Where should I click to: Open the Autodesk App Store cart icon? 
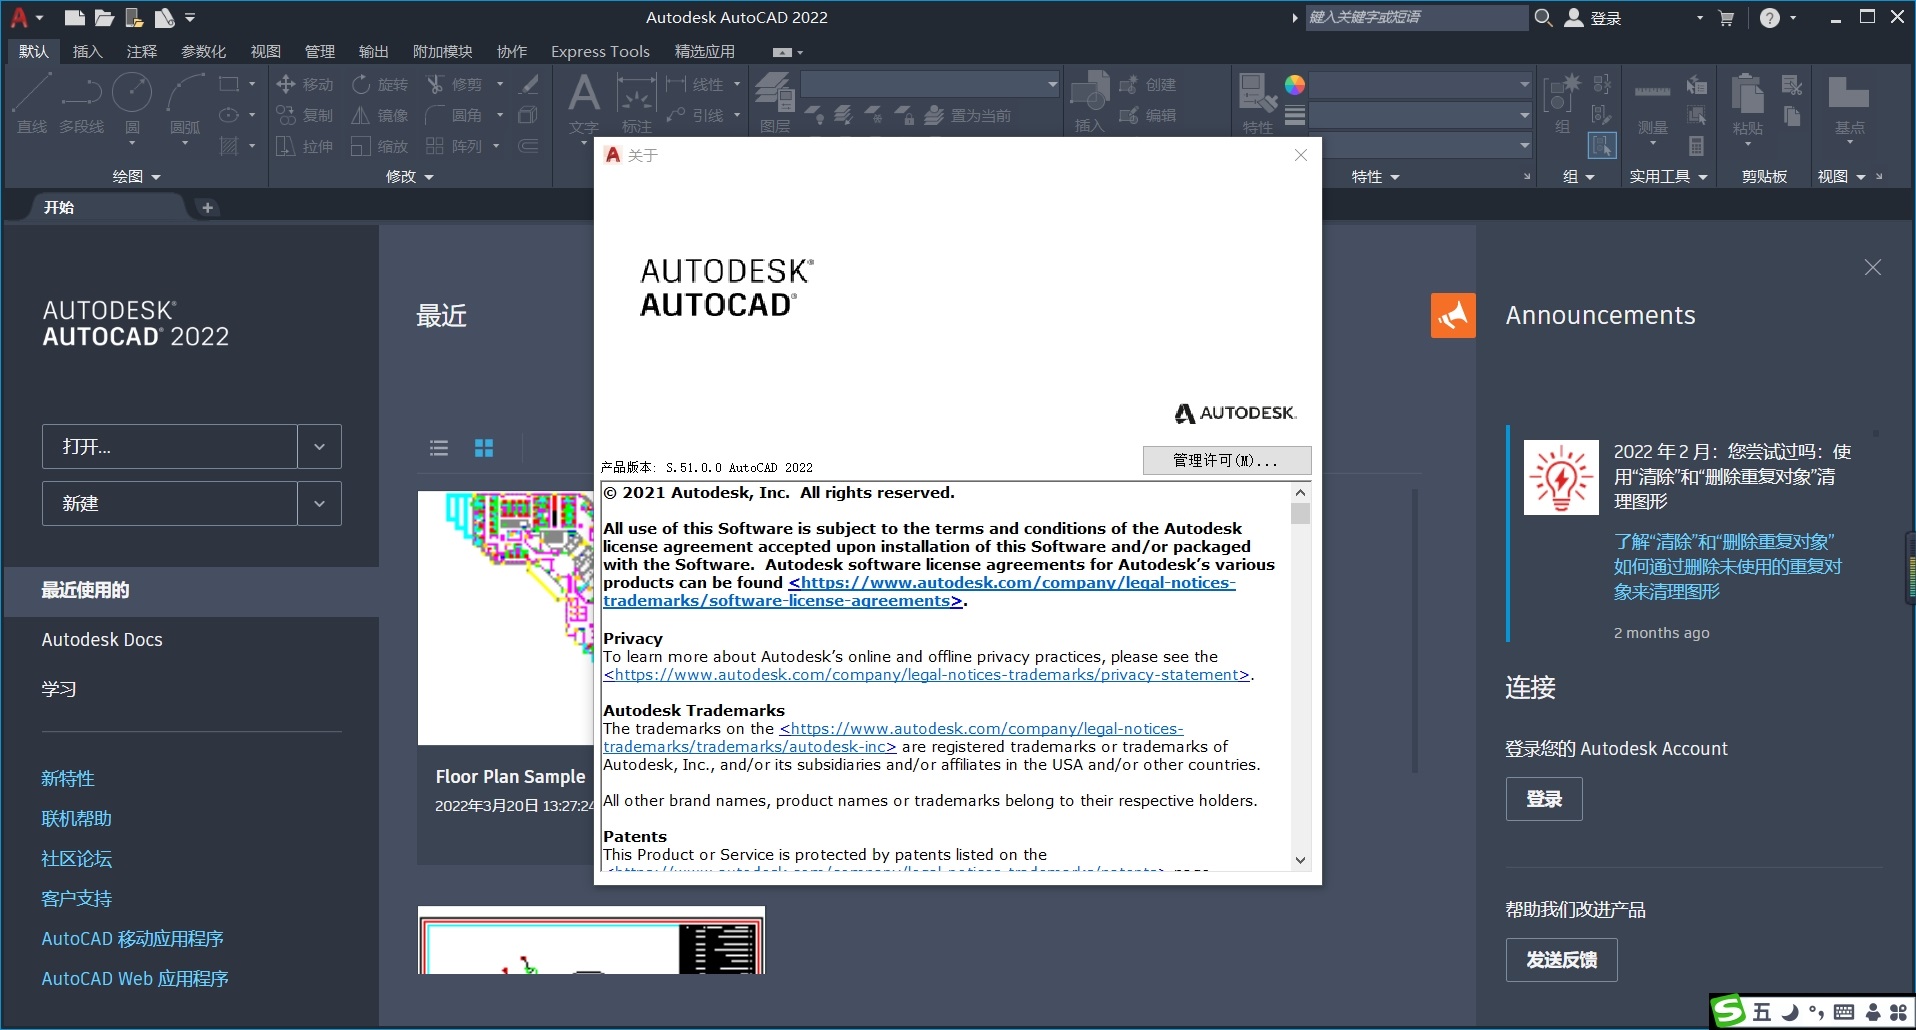tap(1726, 18)
